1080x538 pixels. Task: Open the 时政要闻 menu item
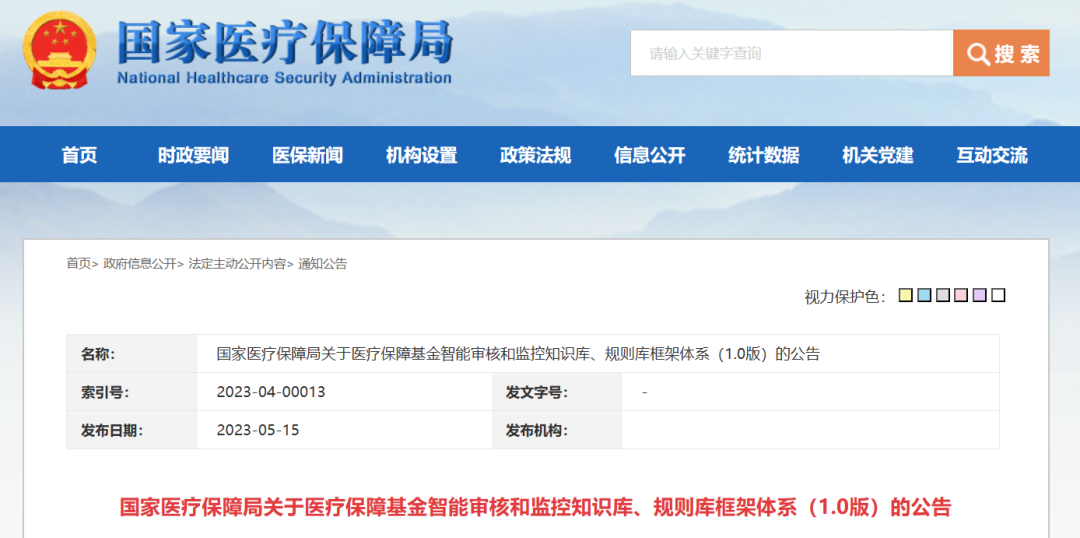[194, 156]
